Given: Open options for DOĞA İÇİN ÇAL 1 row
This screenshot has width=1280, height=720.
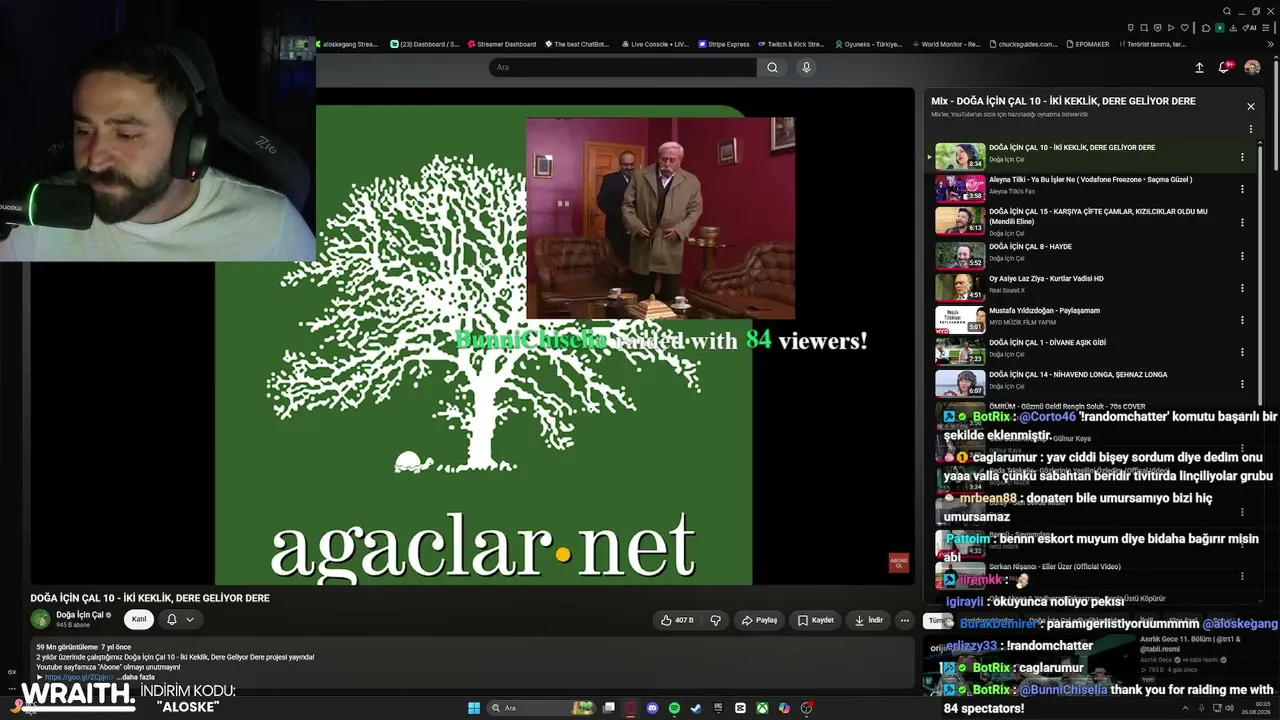Looking at the screenshot, I should coord(1242,352).
